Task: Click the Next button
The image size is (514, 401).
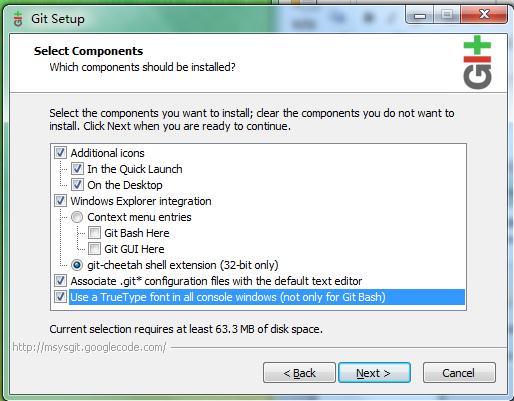Action: click(x=374, y=373)
